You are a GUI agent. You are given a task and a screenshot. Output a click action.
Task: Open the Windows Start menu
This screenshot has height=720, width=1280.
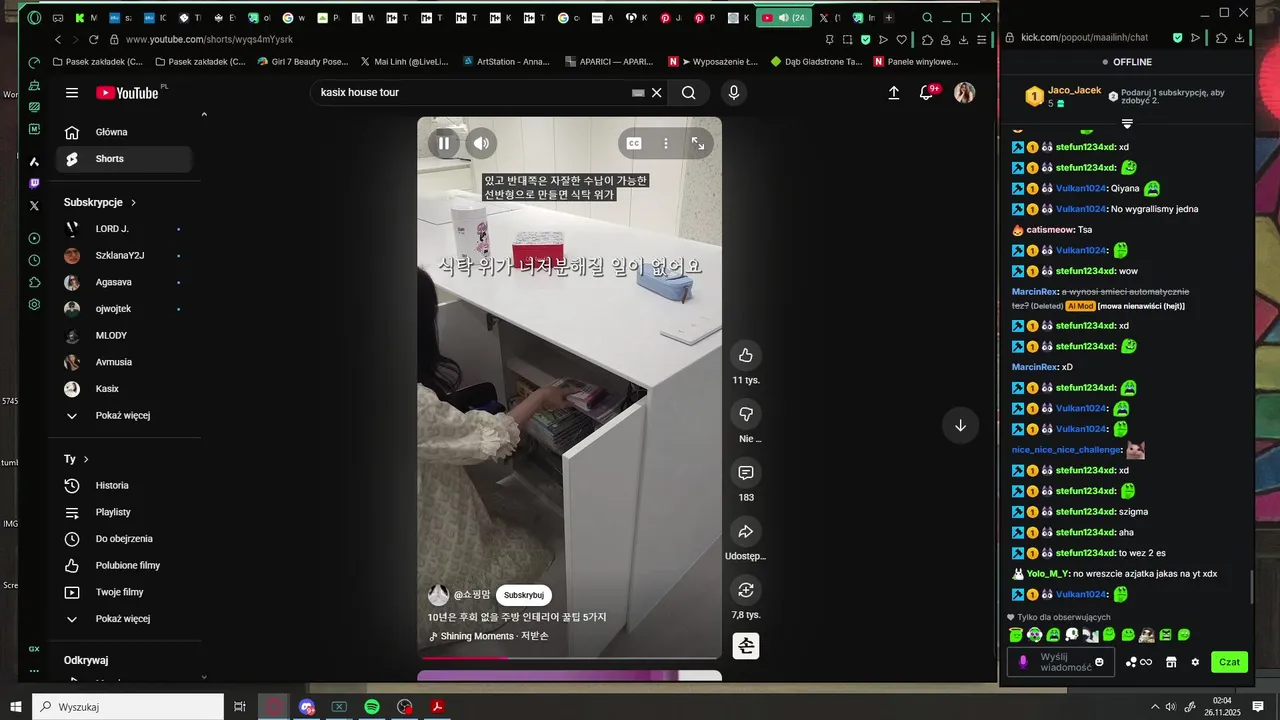point(15,707)
